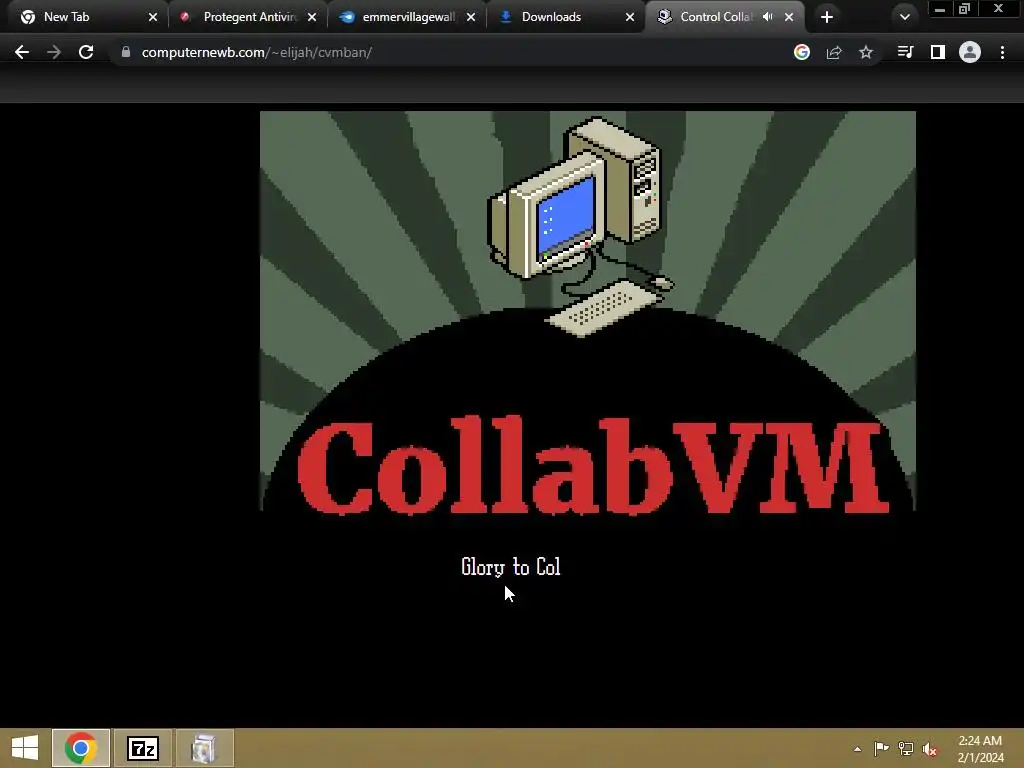
Task: Go back to the previous page
Action: [x=22, y=52]
